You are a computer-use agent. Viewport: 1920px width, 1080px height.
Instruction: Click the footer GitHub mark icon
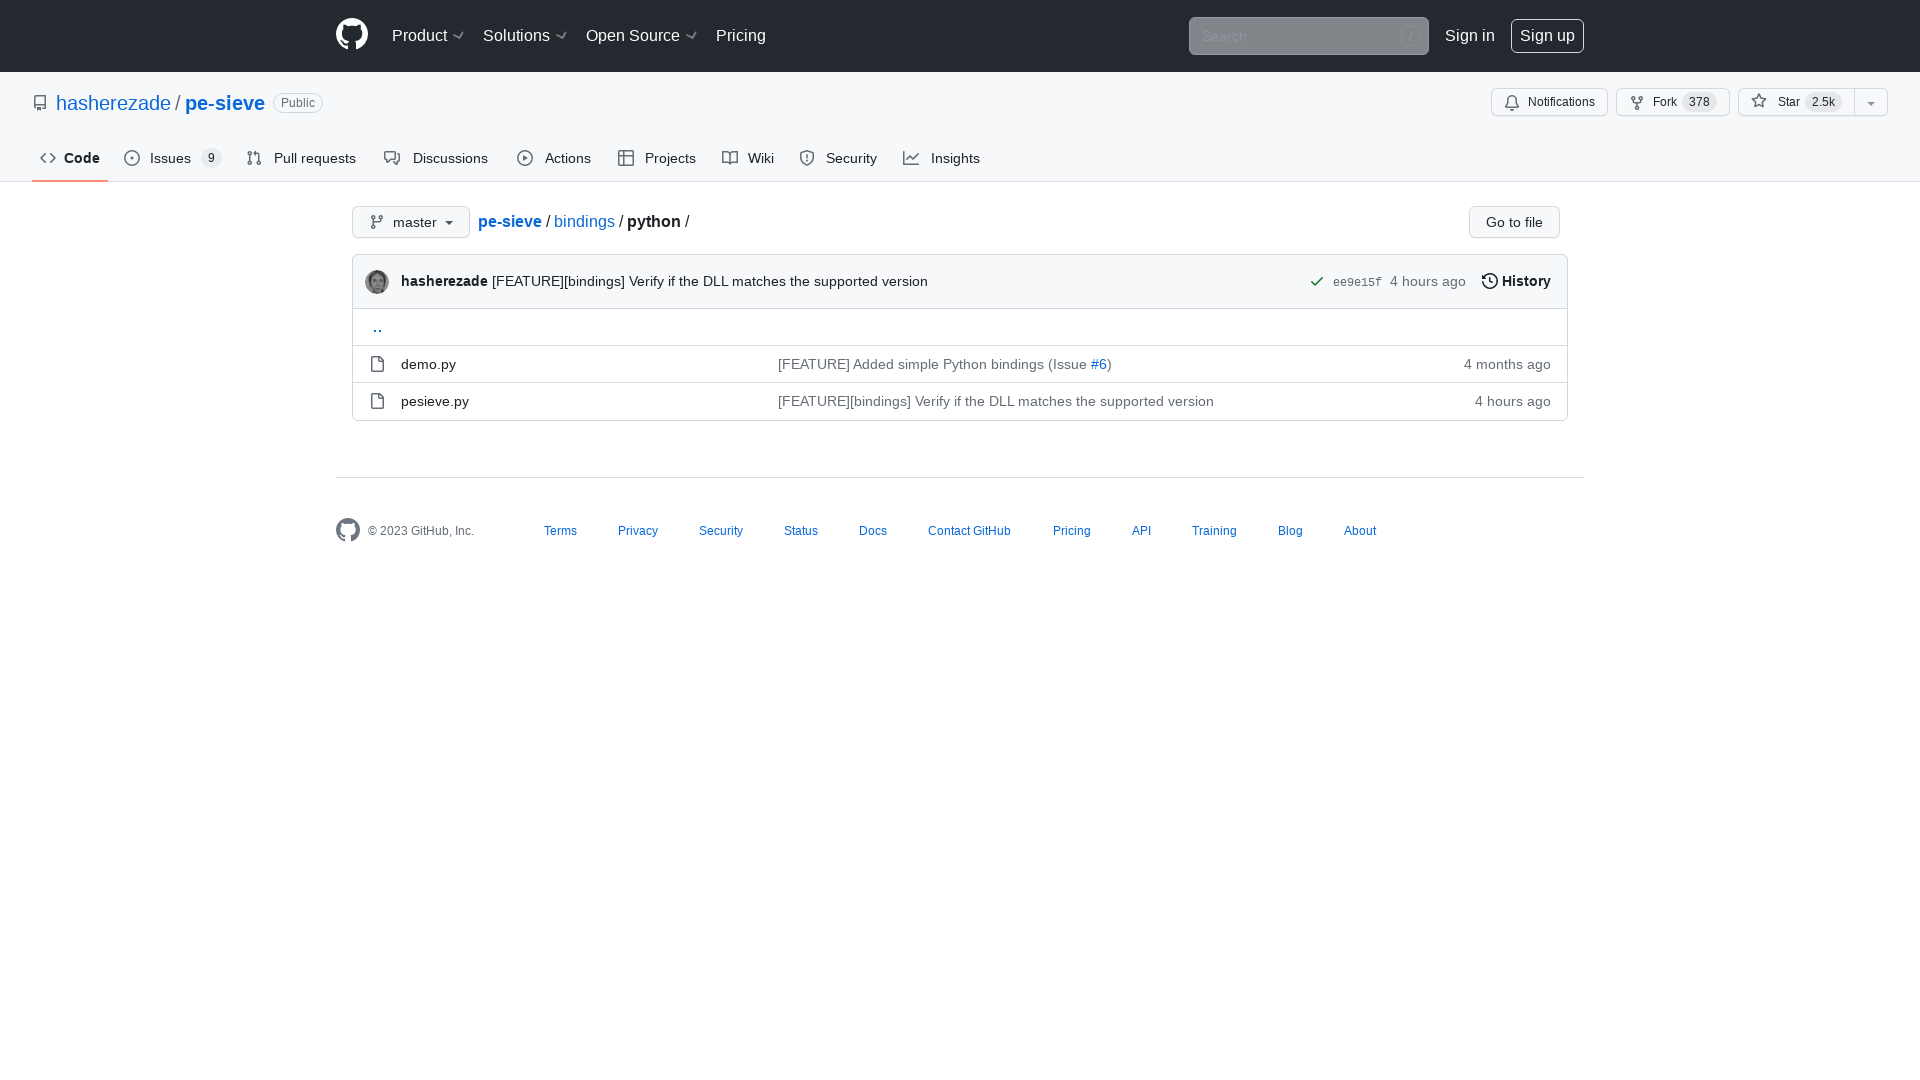click(x=348, y=530)
